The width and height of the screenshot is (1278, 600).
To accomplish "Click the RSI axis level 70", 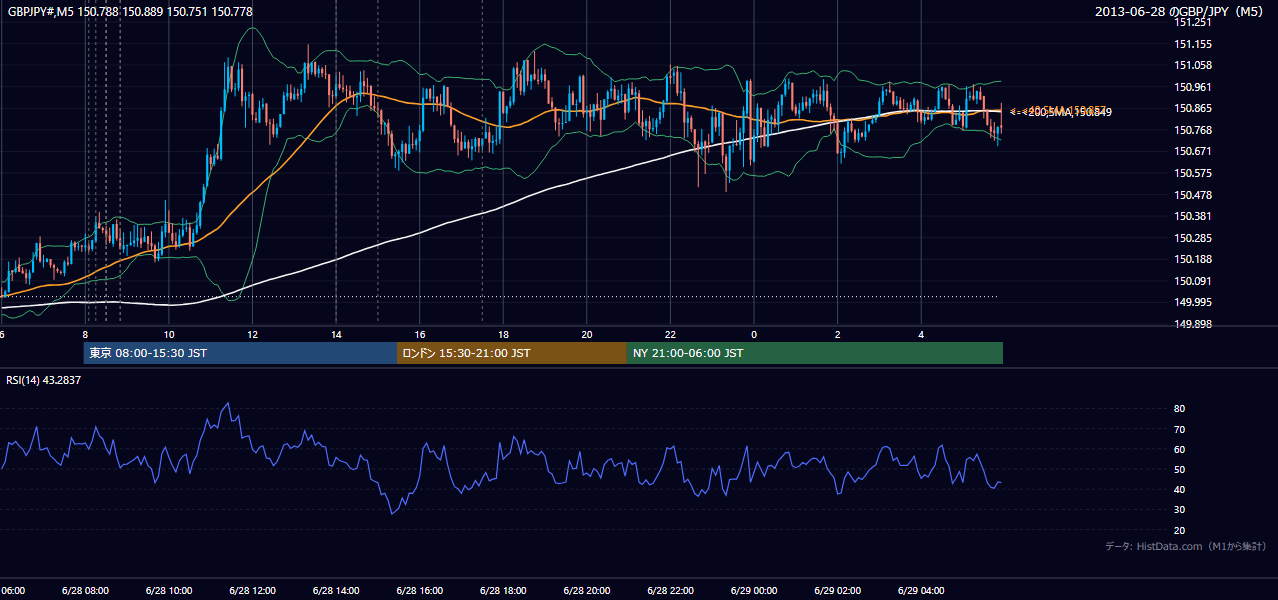I will click(1180, 429).
